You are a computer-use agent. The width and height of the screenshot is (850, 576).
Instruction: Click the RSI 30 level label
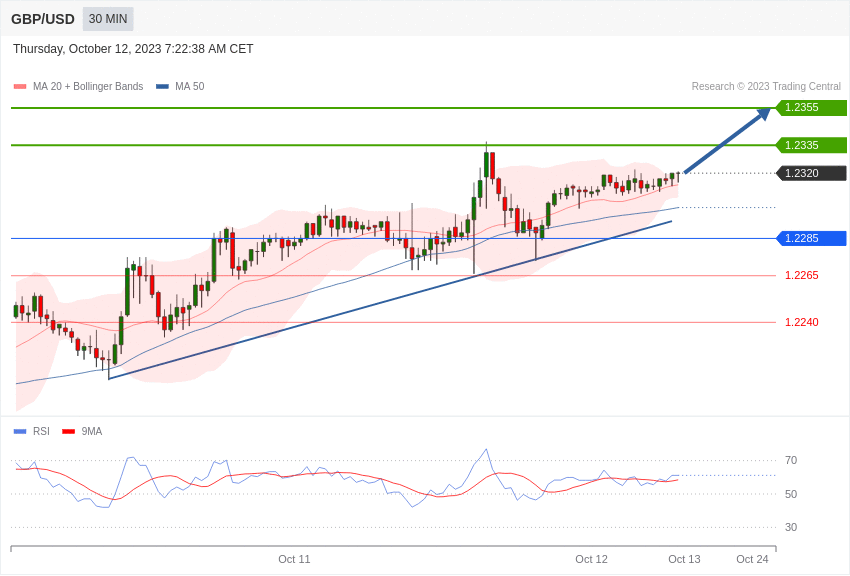tap(791, 527)
